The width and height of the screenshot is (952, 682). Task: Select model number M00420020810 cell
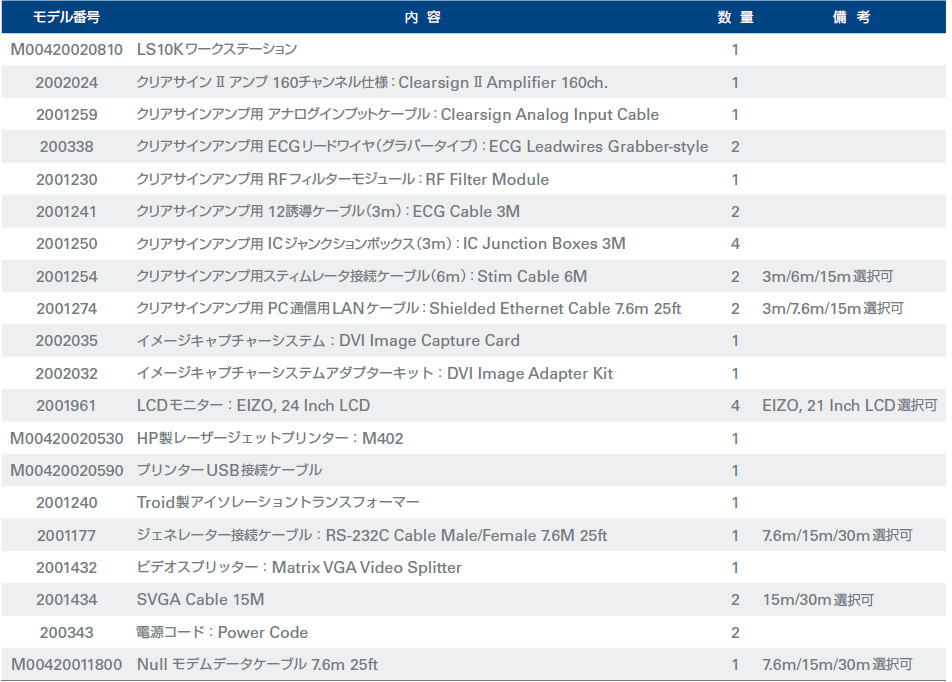(66, 49)
